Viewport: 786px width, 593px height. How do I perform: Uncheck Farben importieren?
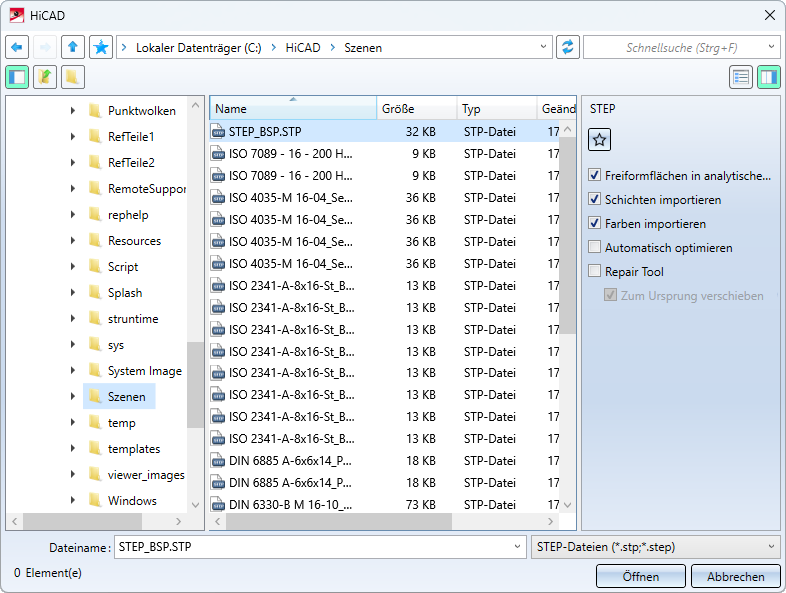595,223
